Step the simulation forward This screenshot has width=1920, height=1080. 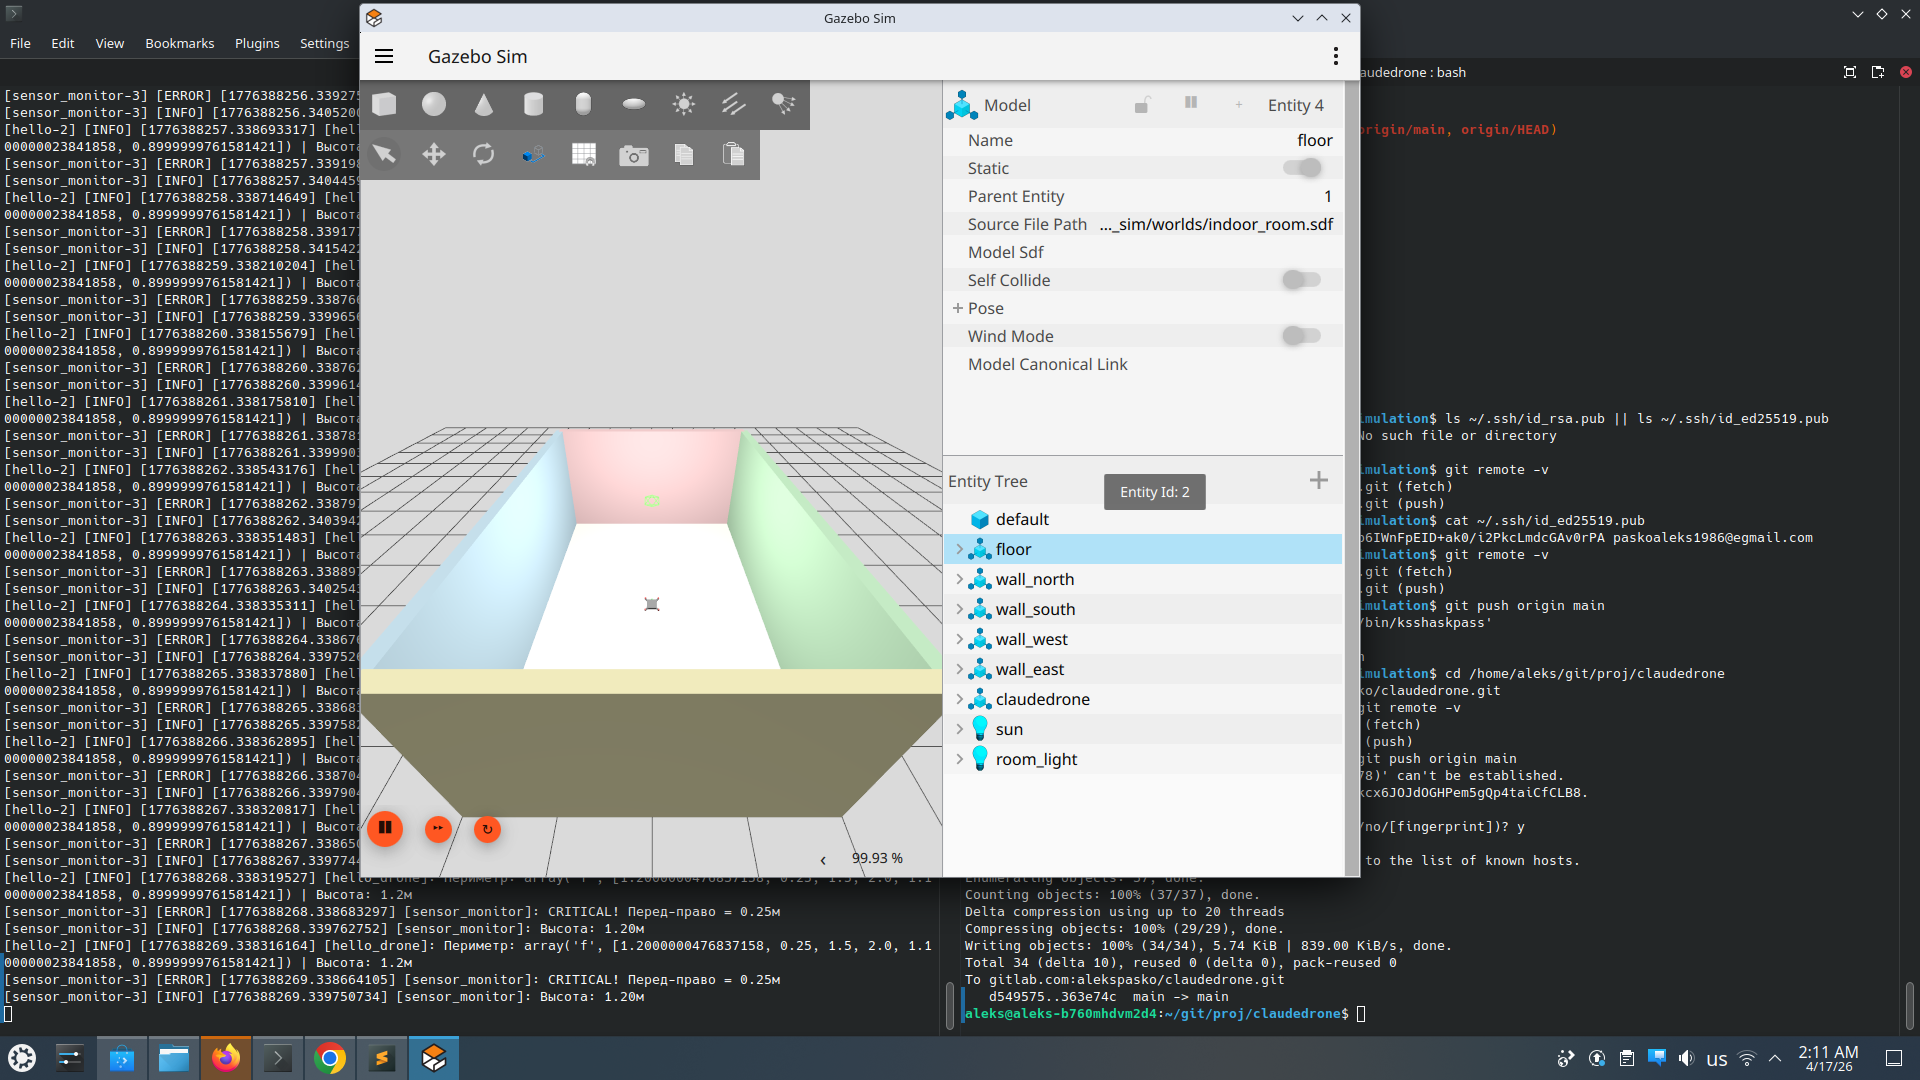(x=438, y=828)
